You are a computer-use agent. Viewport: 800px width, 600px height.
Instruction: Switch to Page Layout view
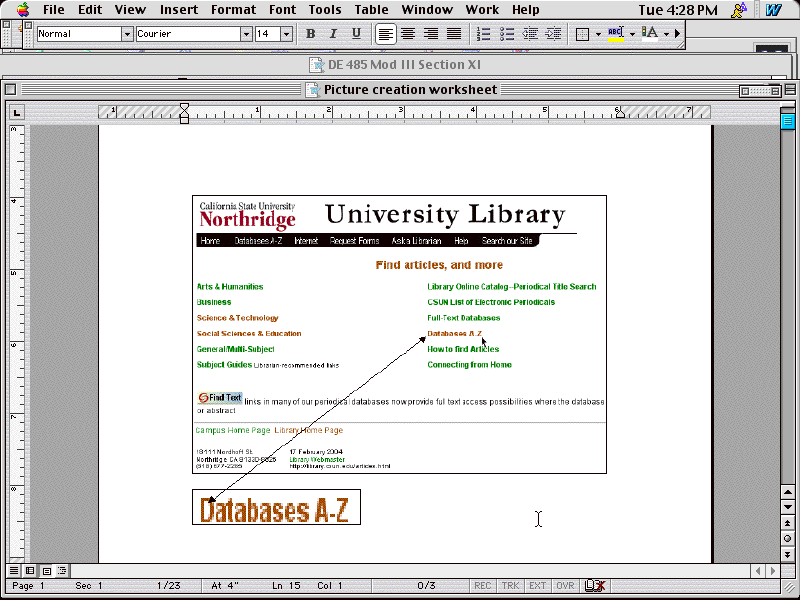[46, 570]
